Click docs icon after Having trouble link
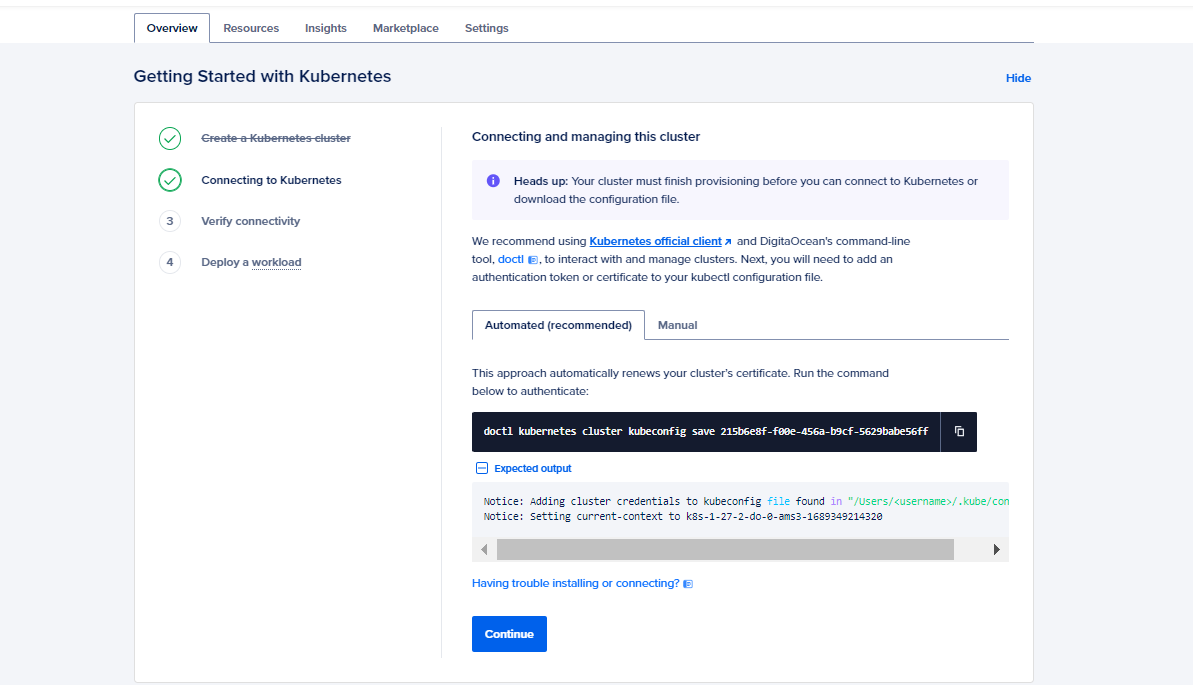This screenshot has width=1193, height=685. point(688,584)
